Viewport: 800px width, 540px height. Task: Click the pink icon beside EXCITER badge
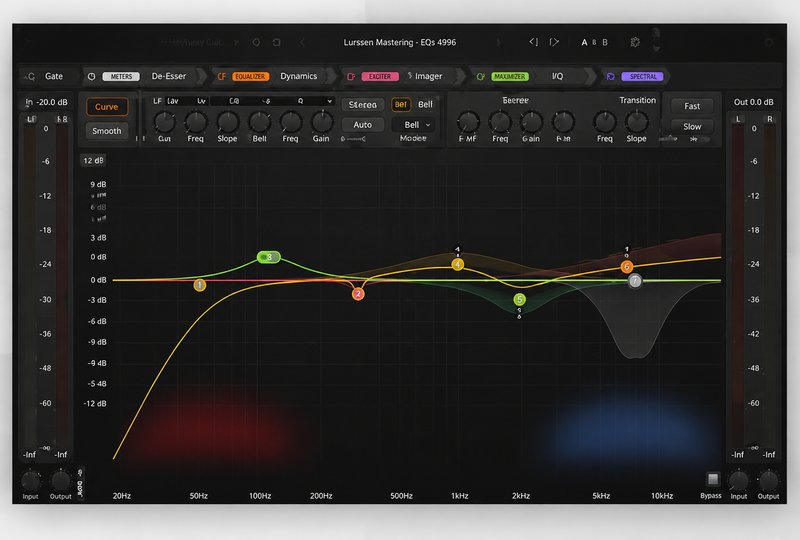[x=351, y=77]
